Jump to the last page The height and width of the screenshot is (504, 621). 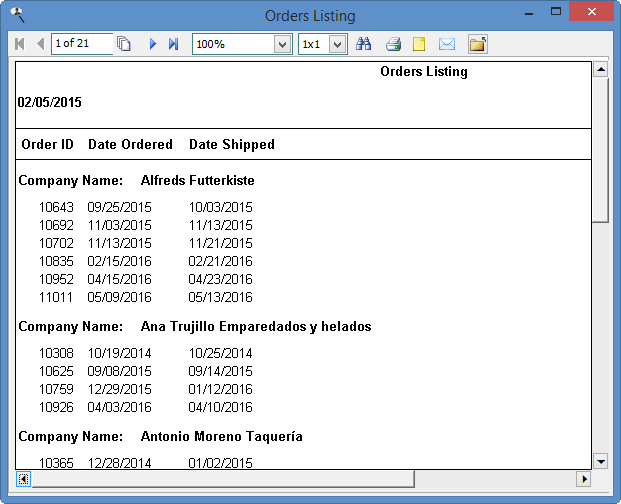tap(173, 44)
